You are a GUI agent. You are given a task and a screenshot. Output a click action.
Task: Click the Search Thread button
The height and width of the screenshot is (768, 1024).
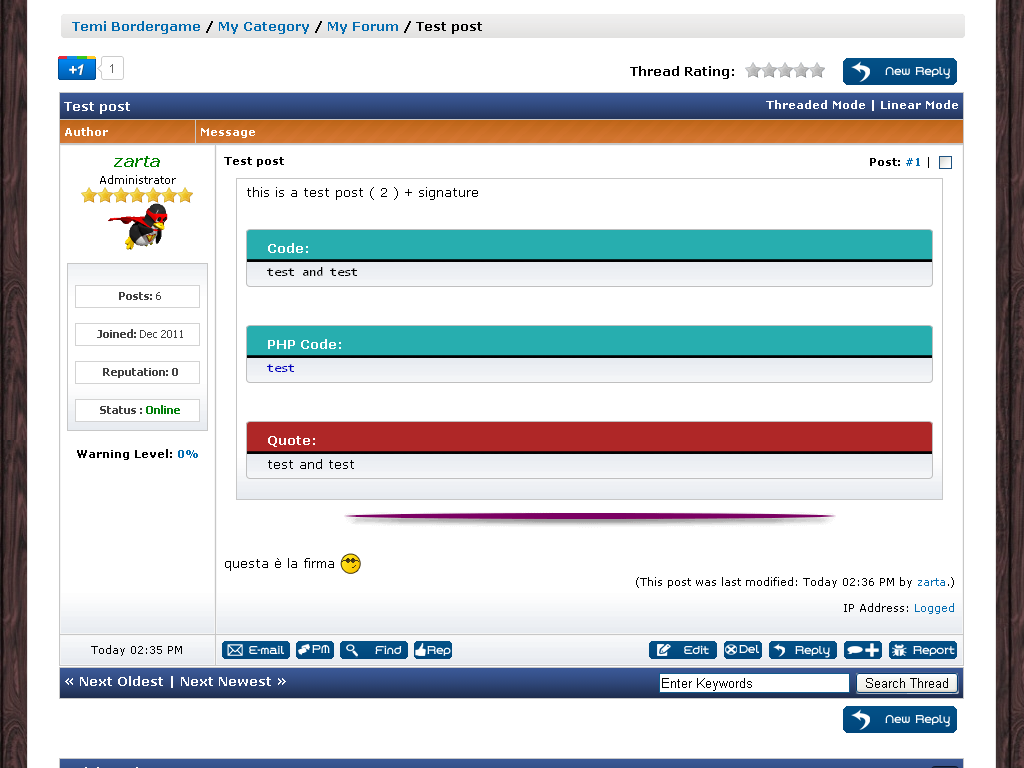pyautogui.click(x=906, y=683)
